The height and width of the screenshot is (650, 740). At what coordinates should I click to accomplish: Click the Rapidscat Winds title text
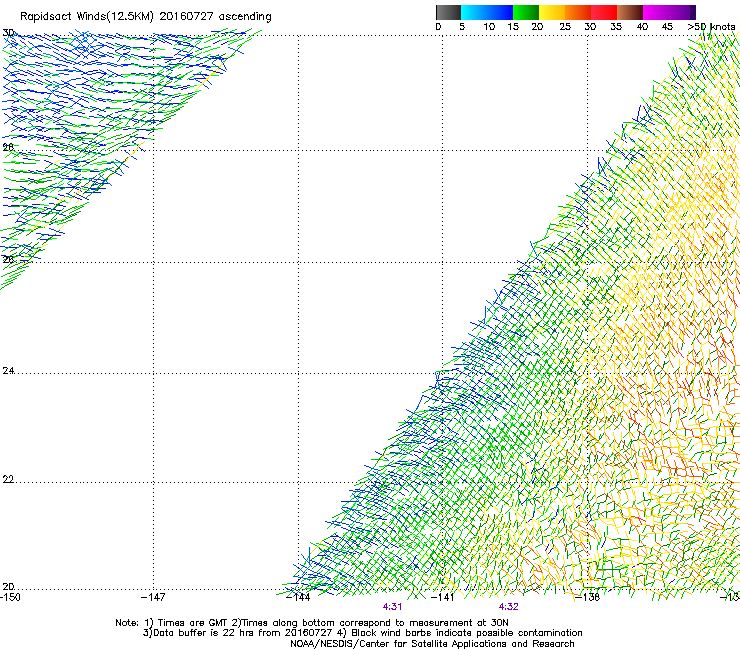click(x=145, y=17)
